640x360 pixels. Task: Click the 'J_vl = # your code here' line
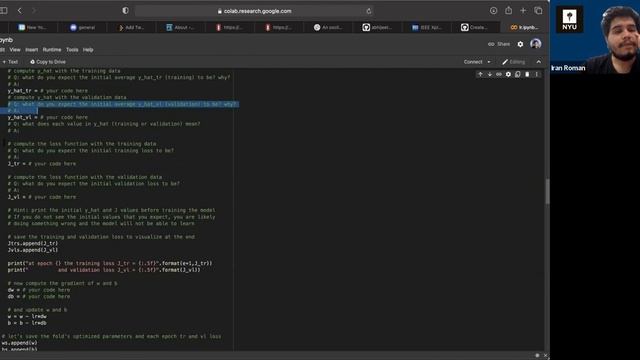(x=42, y=197)
